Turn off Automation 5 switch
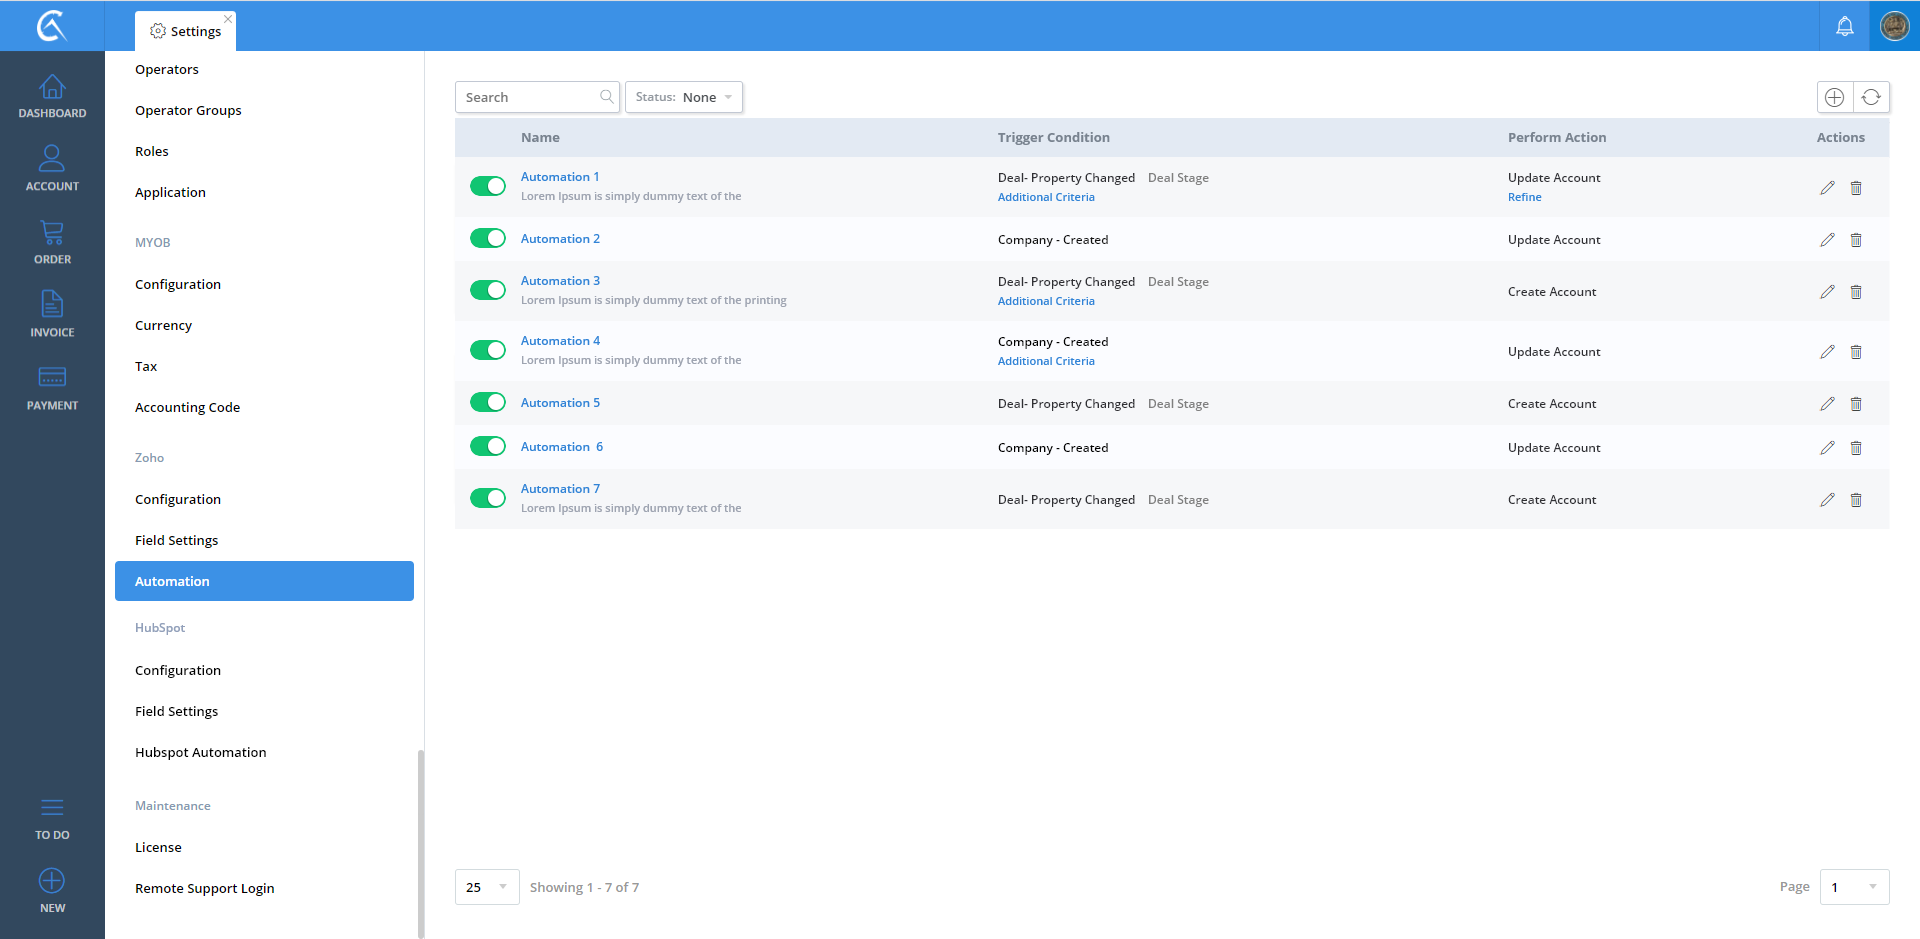This screenshot has width=1920, height=939. [488, 402]
